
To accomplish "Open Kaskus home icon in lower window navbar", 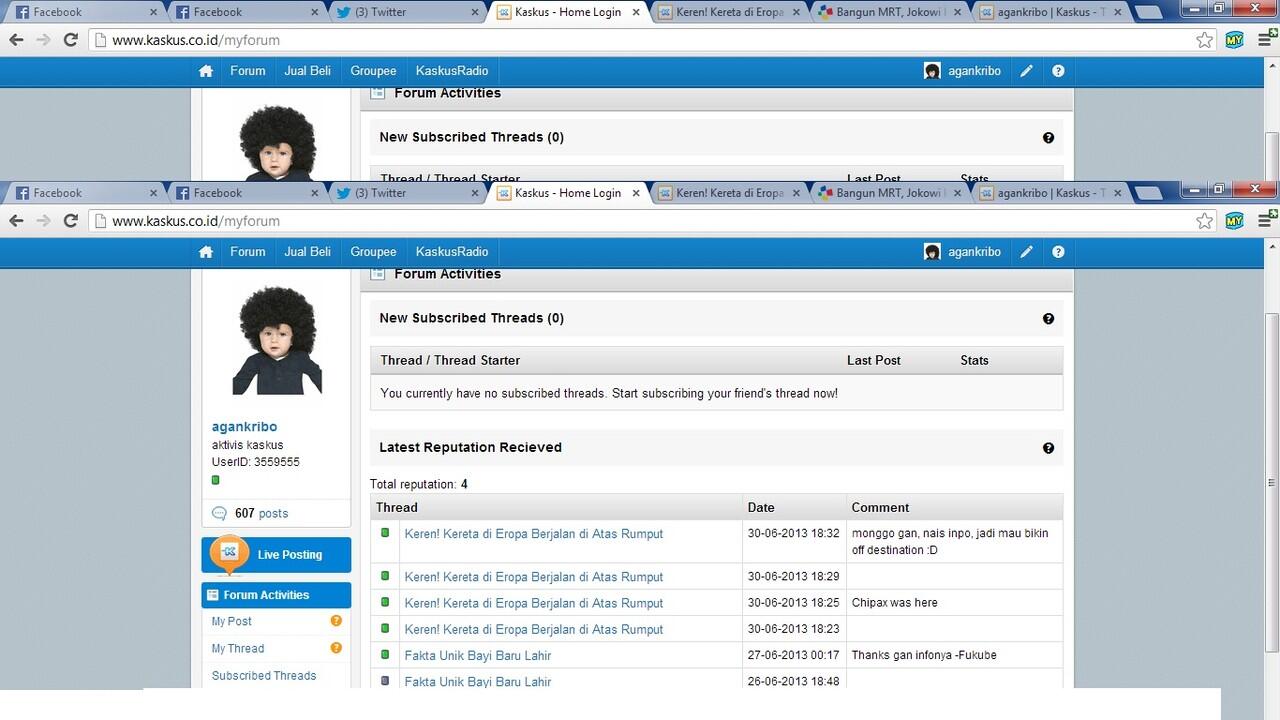I will pyautogui.click(x=206, y=252).
